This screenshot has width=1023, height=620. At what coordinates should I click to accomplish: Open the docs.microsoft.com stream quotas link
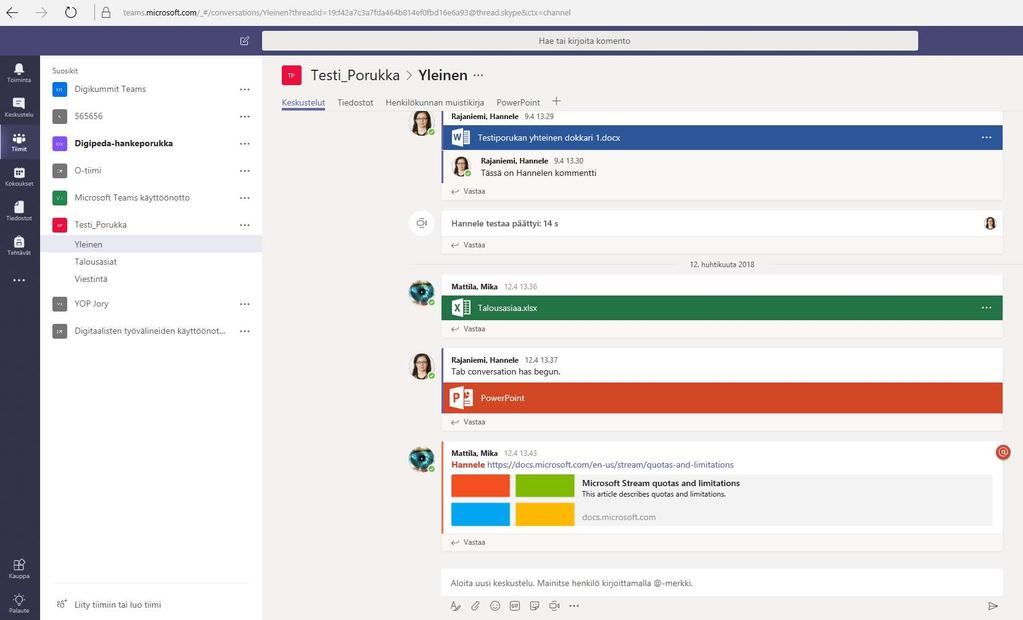(610, 465)
